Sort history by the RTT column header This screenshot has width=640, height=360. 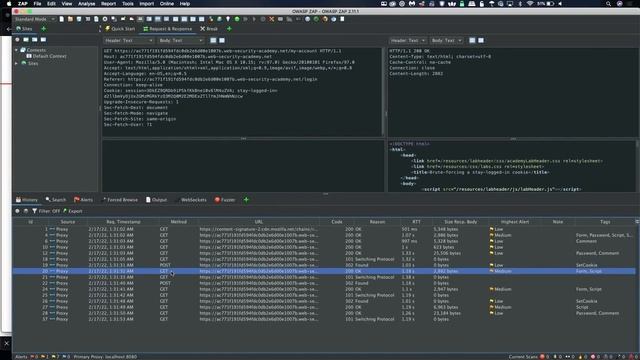tap(416, 222)
